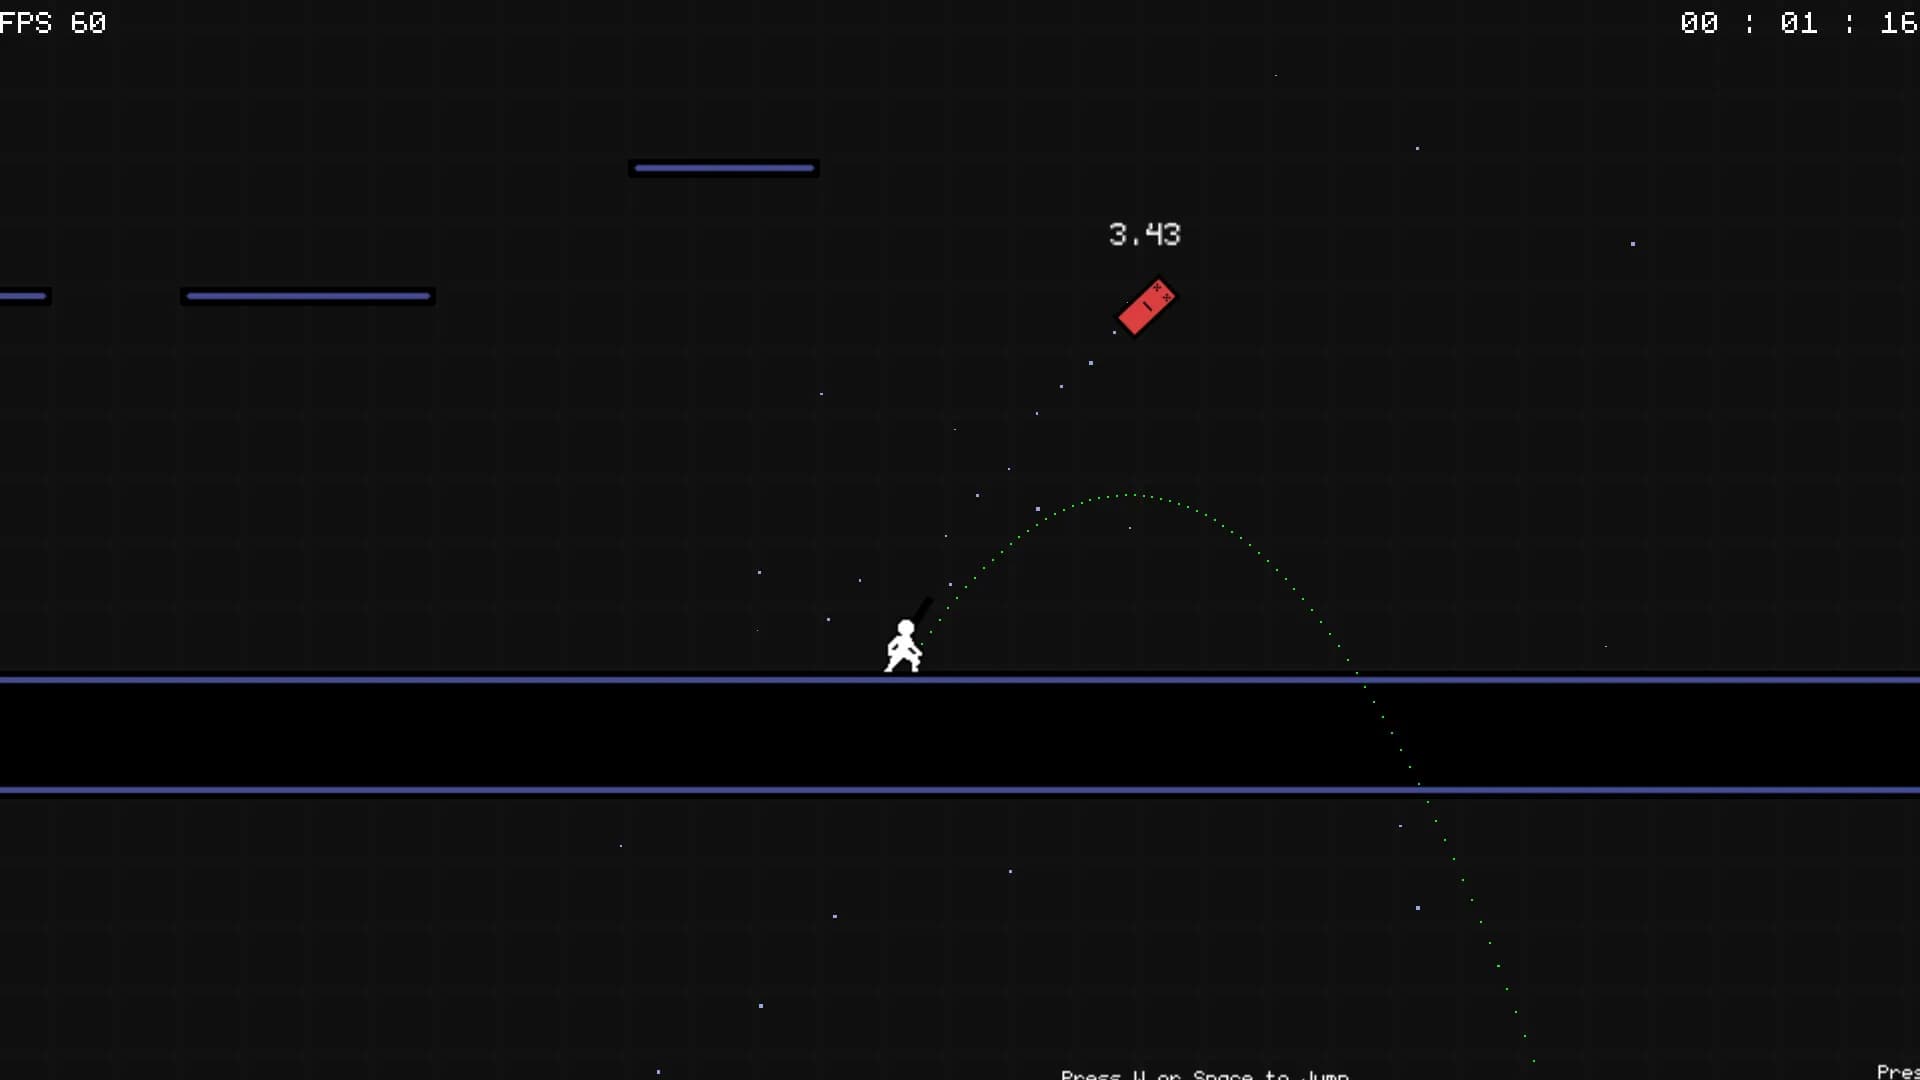
Task: Click the red dynamite stick in the air
Action: [1147, 307]
